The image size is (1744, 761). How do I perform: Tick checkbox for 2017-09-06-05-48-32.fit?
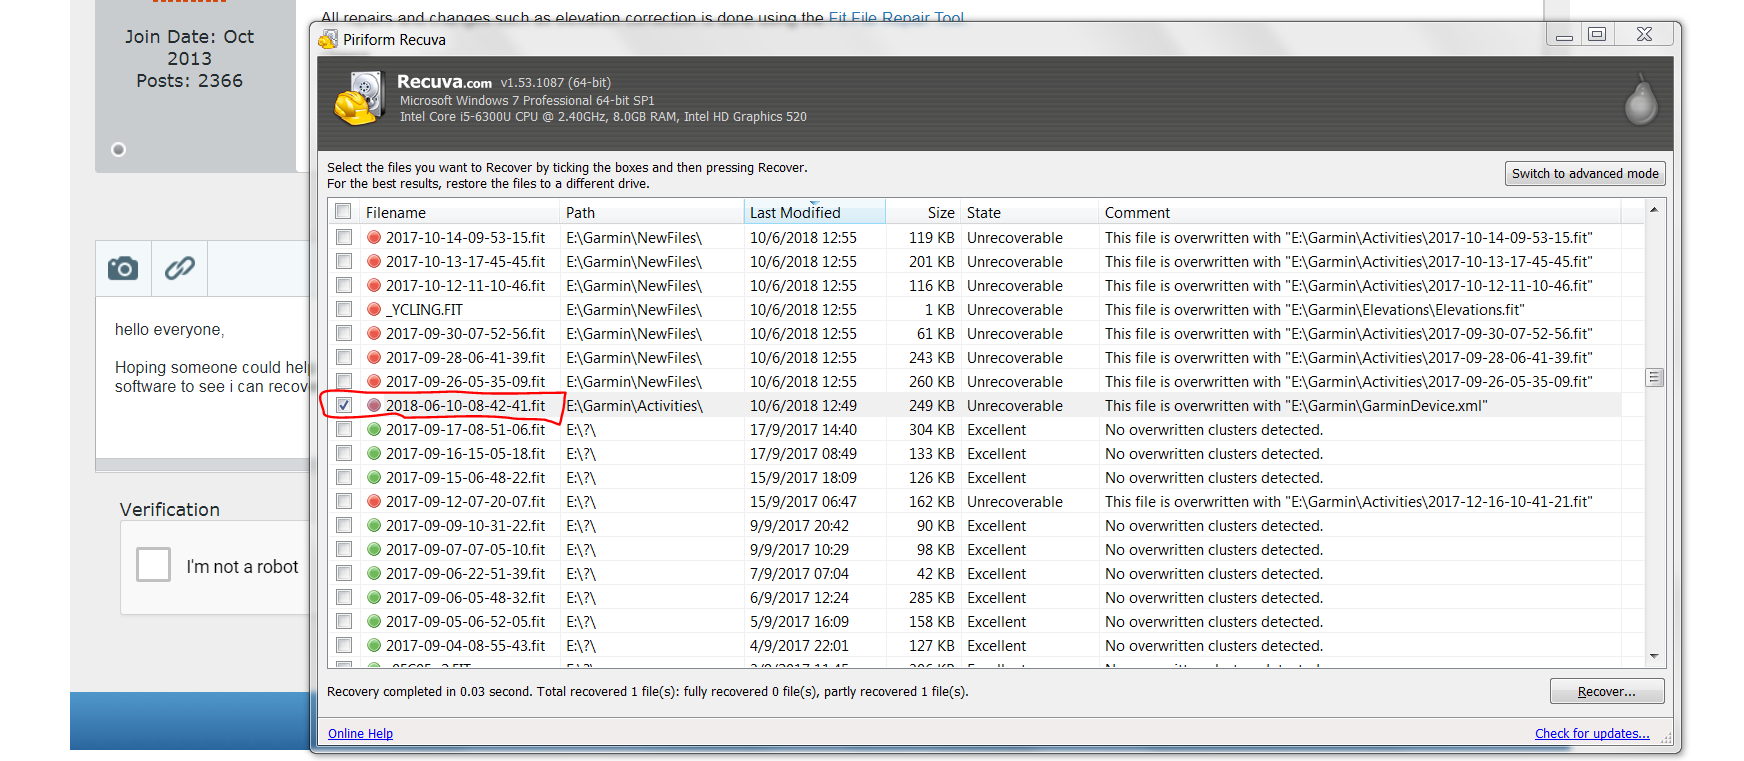[344, 598]
